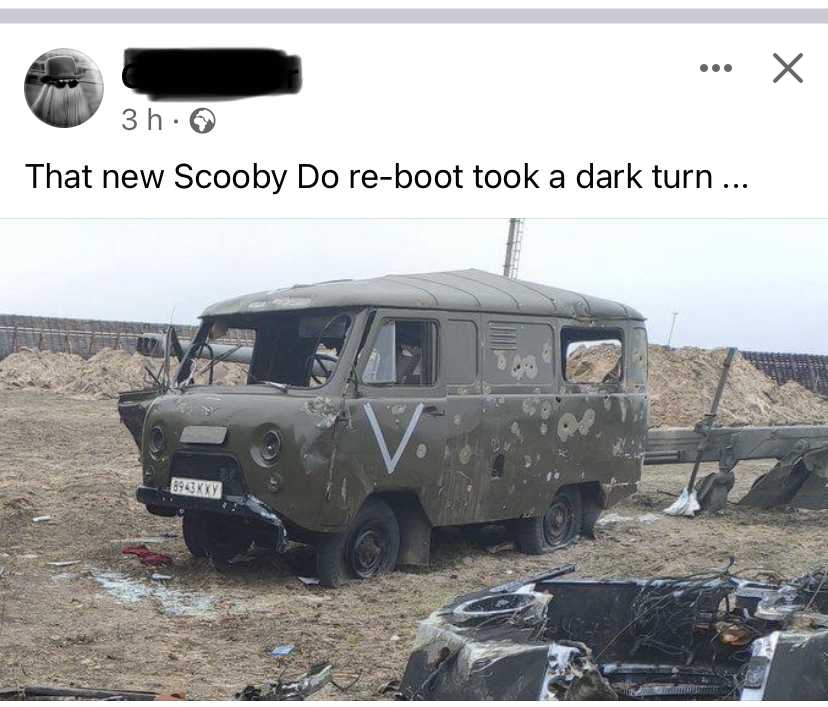Select the Scooby Do re-boot caption text
This screenshot has height=707, width=828.
click(386, 176)
